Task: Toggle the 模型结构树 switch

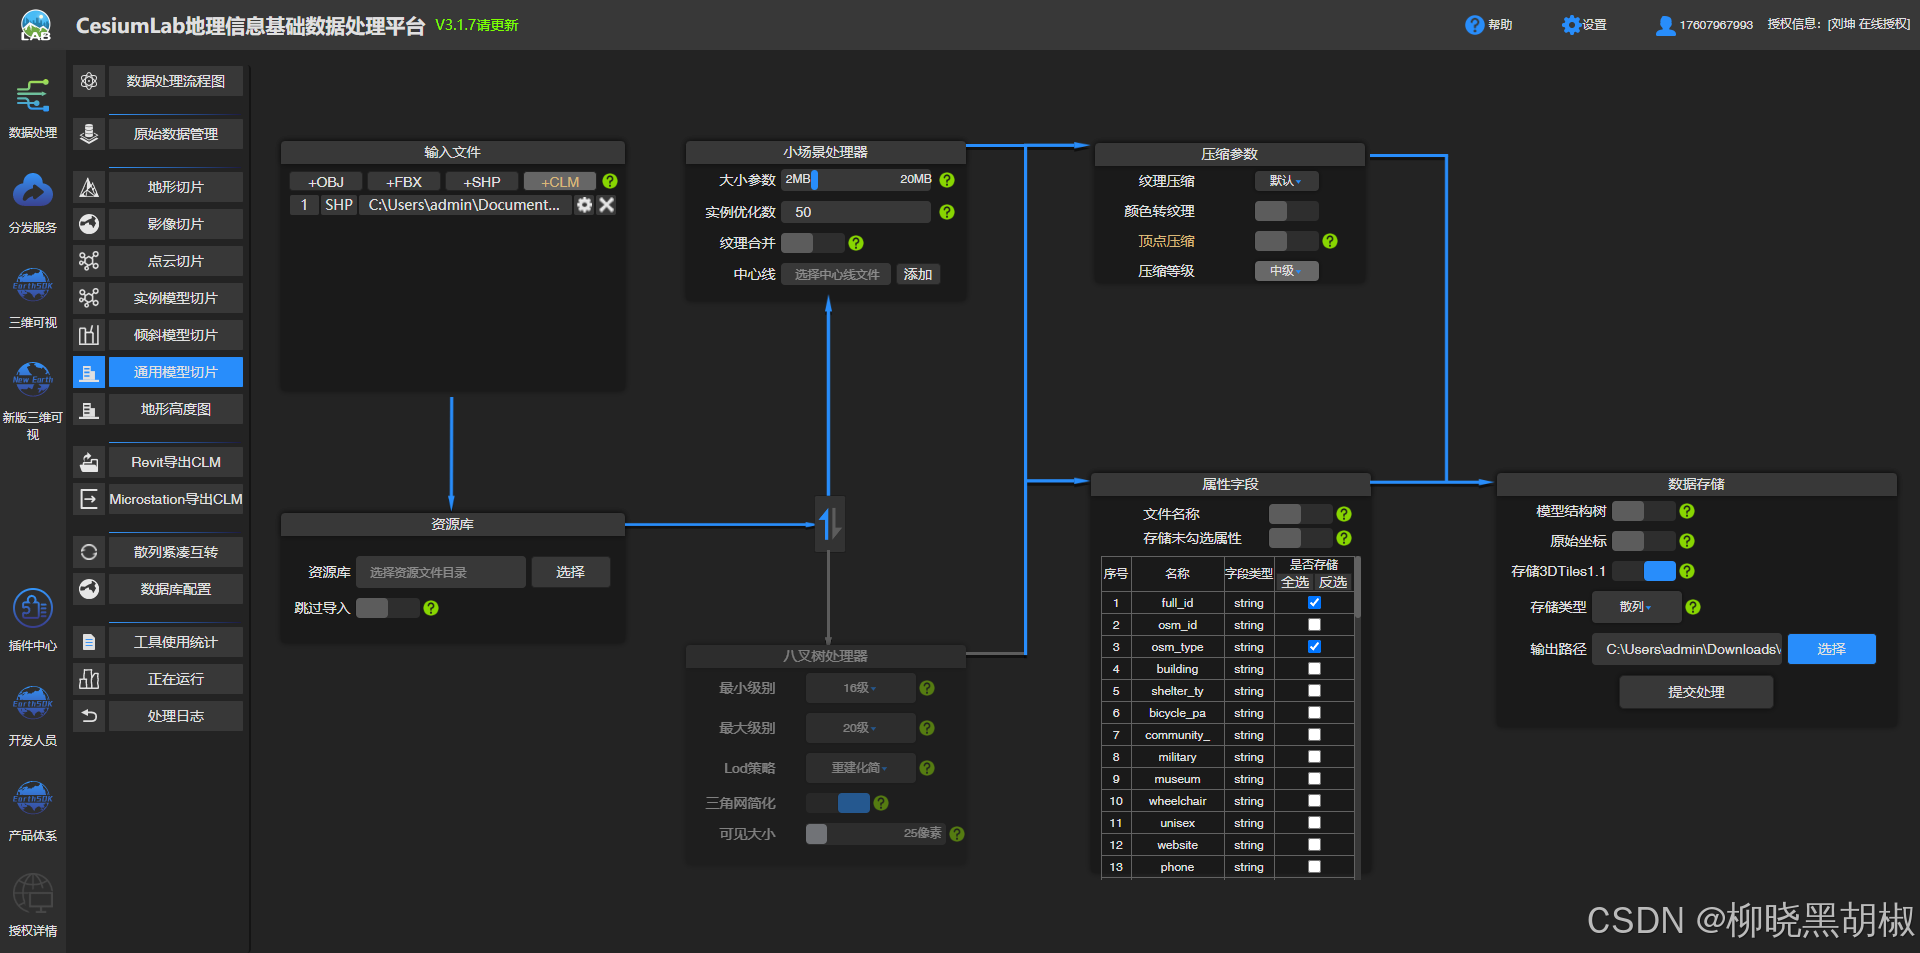Action: [x=1643, y=511]
